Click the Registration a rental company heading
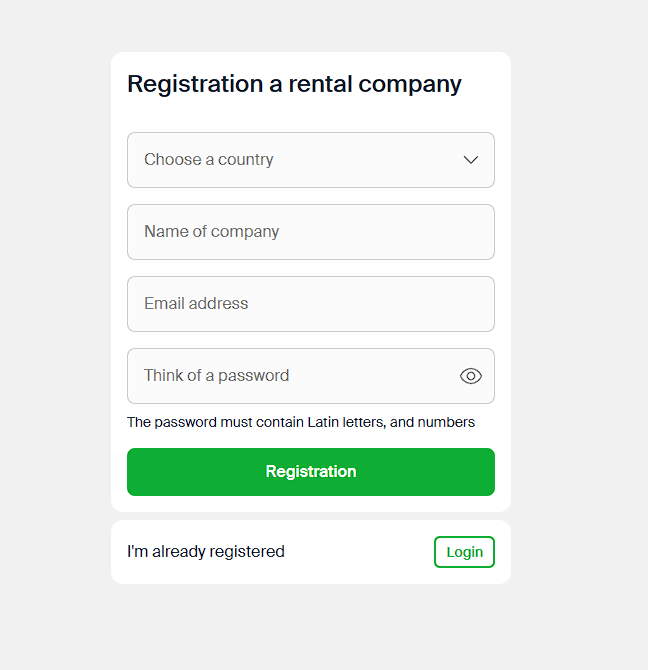 pos(294,84)
